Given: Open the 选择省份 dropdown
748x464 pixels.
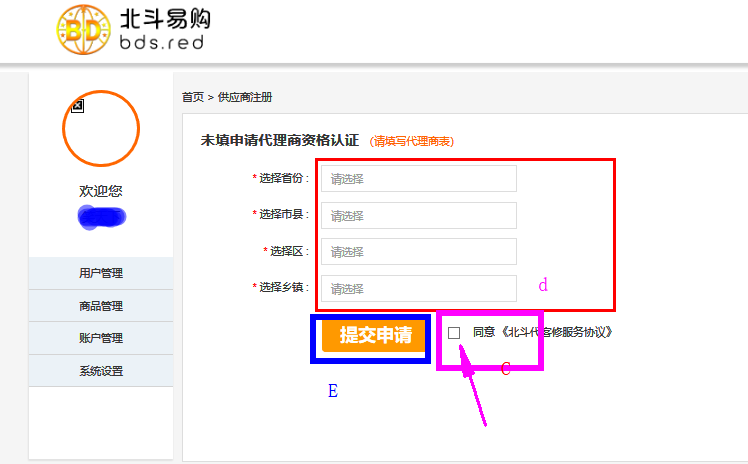Looking at the screenshot, I should pyautogui.click(x=418, y=179).
